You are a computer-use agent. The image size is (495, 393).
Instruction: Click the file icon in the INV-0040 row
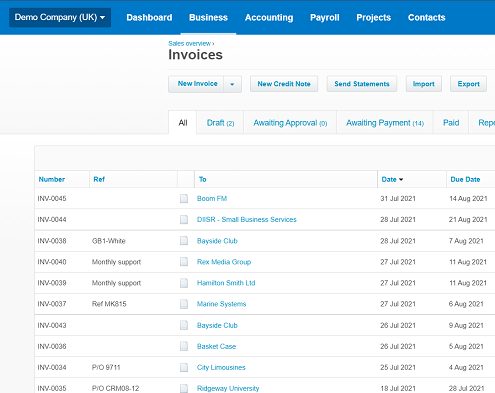184,262
